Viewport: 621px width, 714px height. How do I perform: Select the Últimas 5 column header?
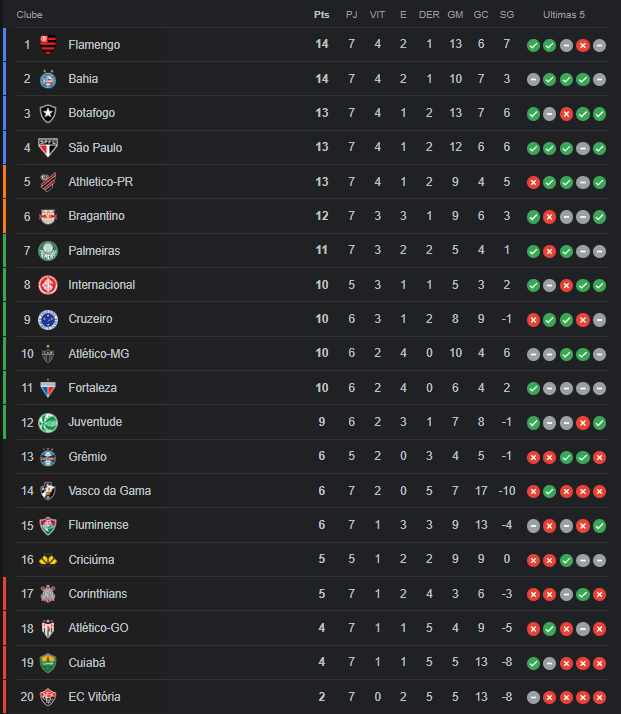(x=564, y=15)
